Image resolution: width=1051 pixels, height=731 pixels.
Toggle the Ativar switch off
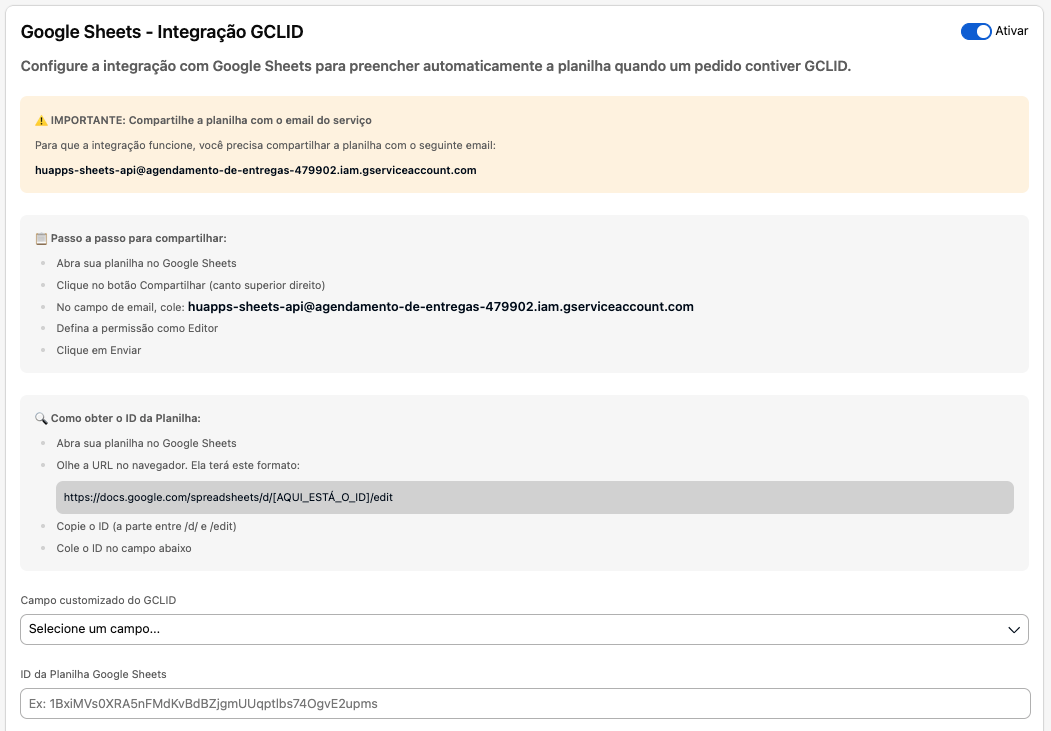coord(975,31)
